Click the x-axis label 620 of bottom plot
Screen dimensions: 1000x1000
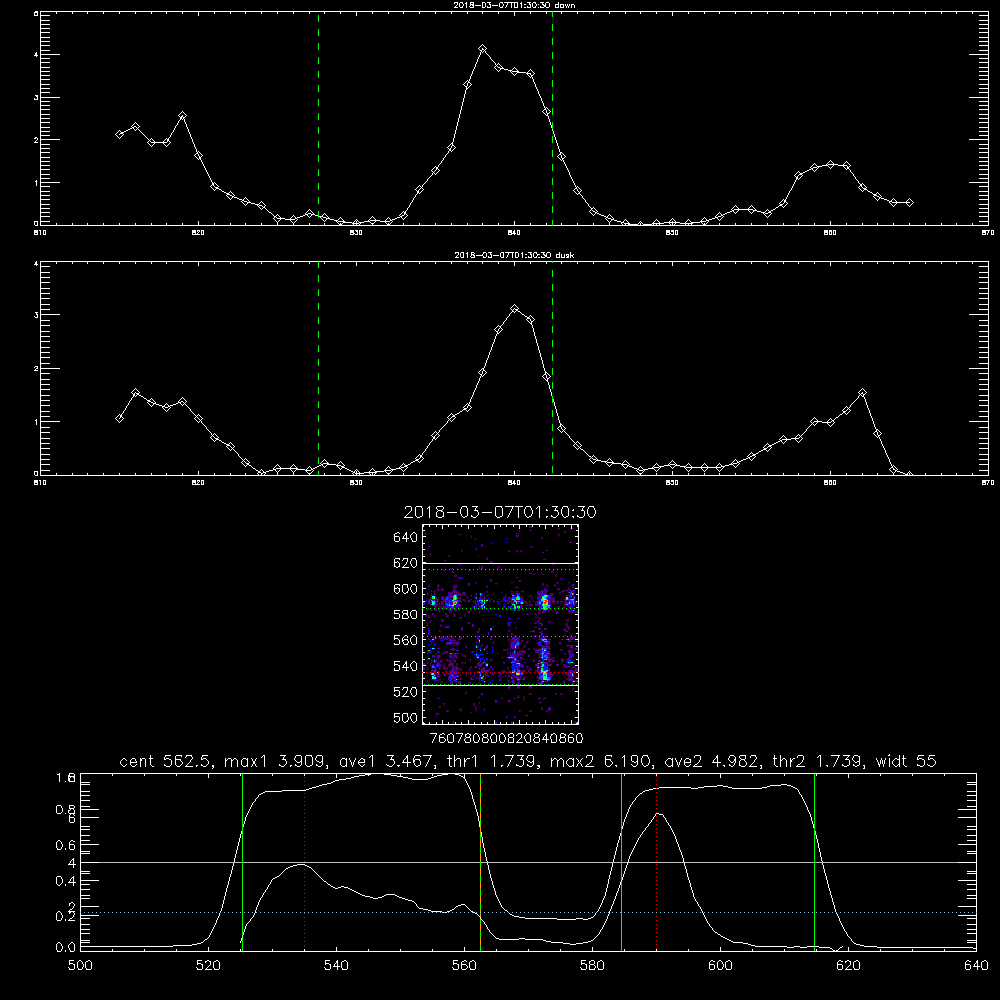[x=848, y=966]
